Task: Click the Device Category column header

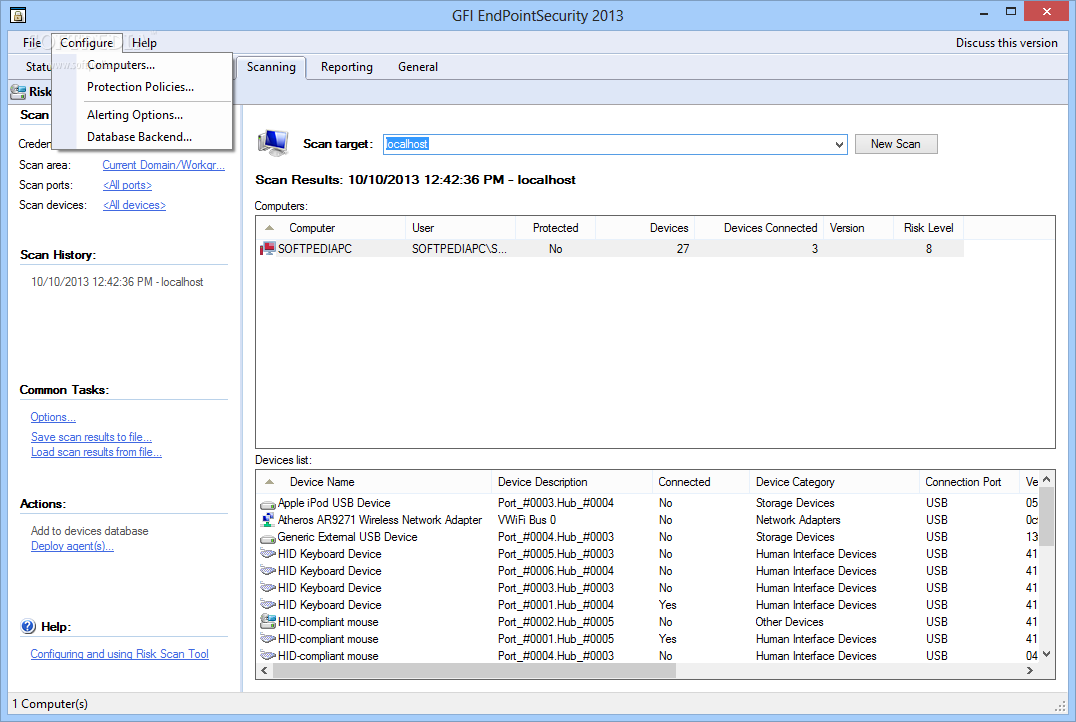Action: [834, 482]
